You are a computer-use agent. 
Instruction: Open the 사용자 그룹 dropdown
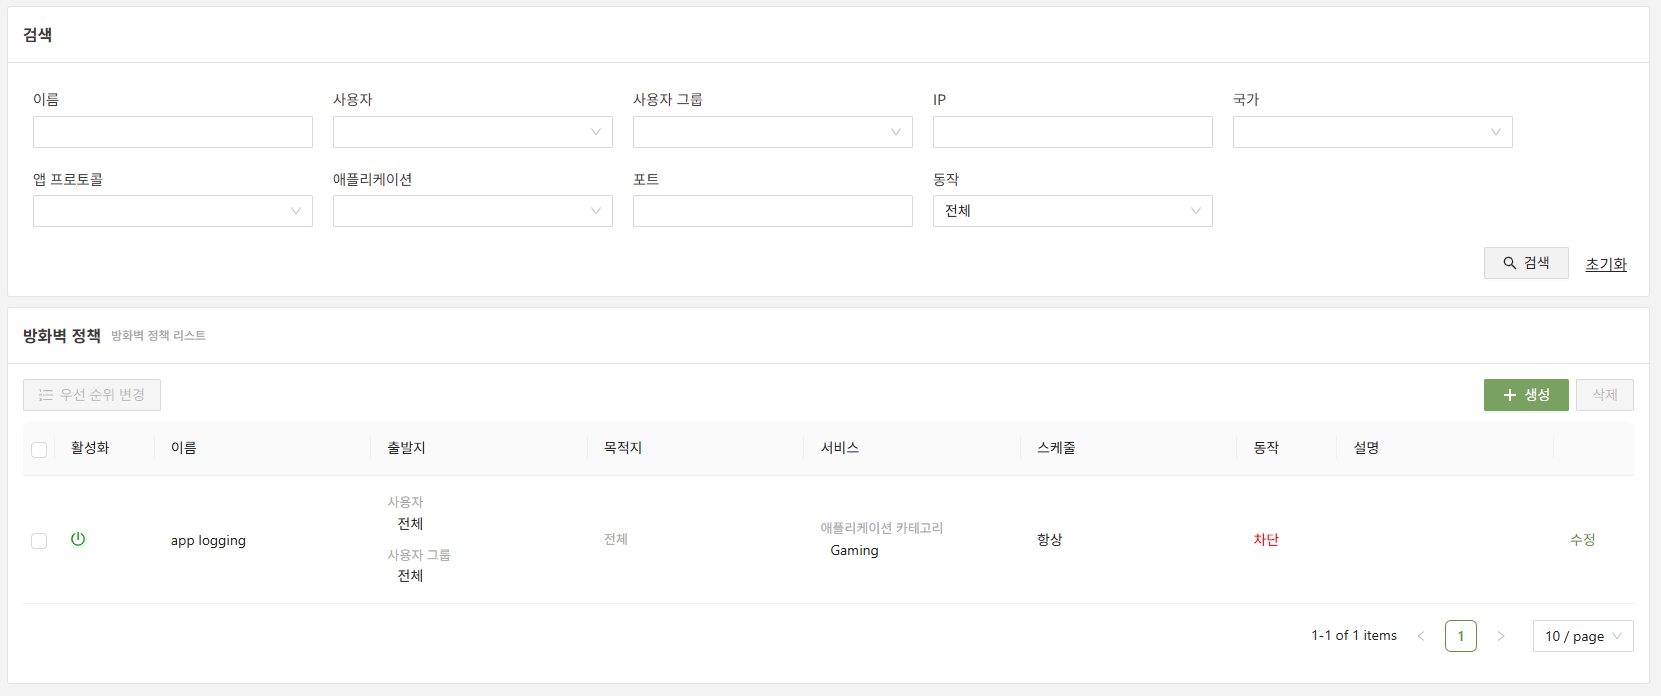(x=772, y=132)
